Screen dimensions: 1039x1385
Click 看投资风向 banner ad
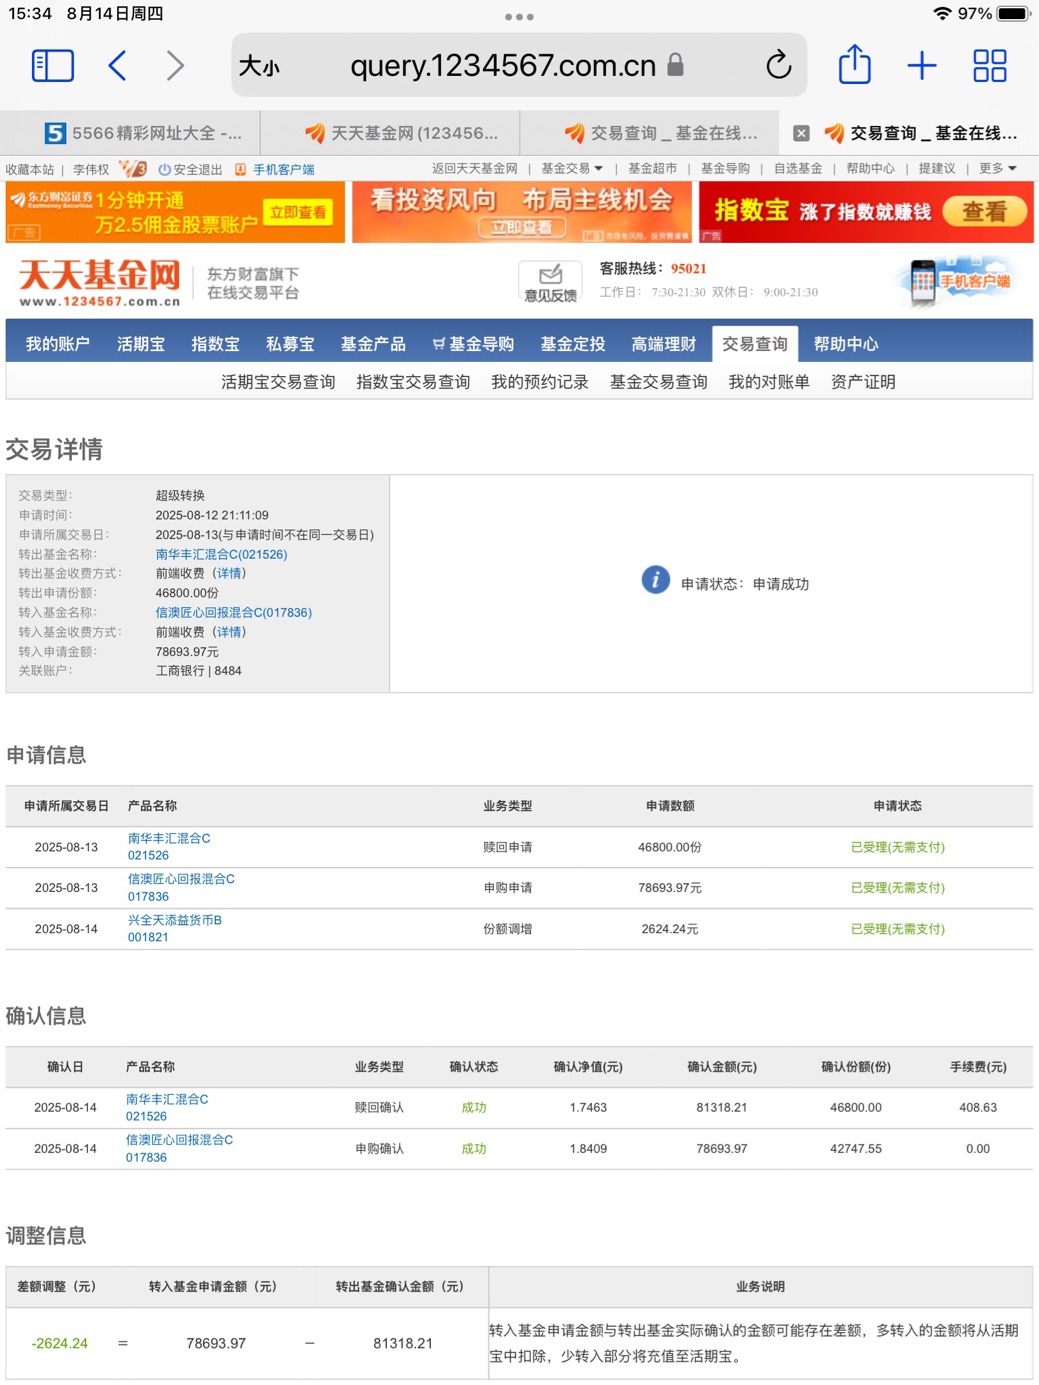coord(522,212)
